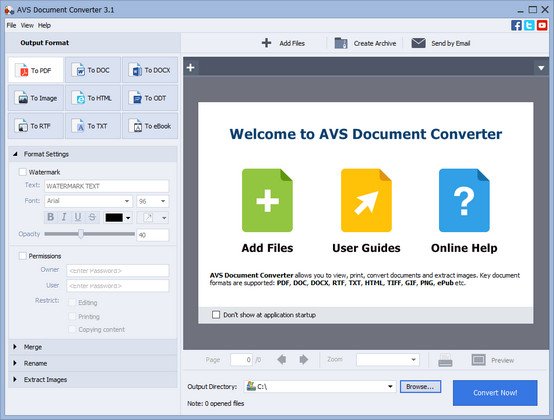Click the Page number field

pyautogui.click(x=241, y=360)
